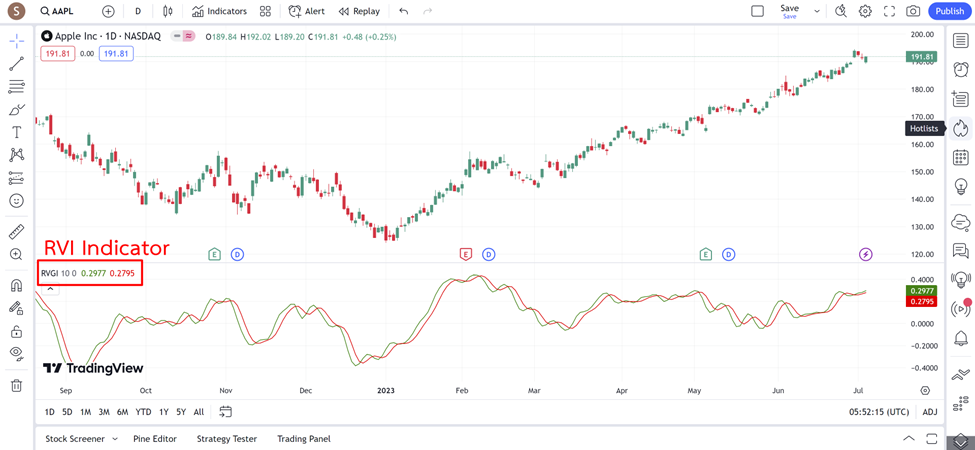Redo the last action
This screenshot has height=450, width=975.
pos(427,11)
